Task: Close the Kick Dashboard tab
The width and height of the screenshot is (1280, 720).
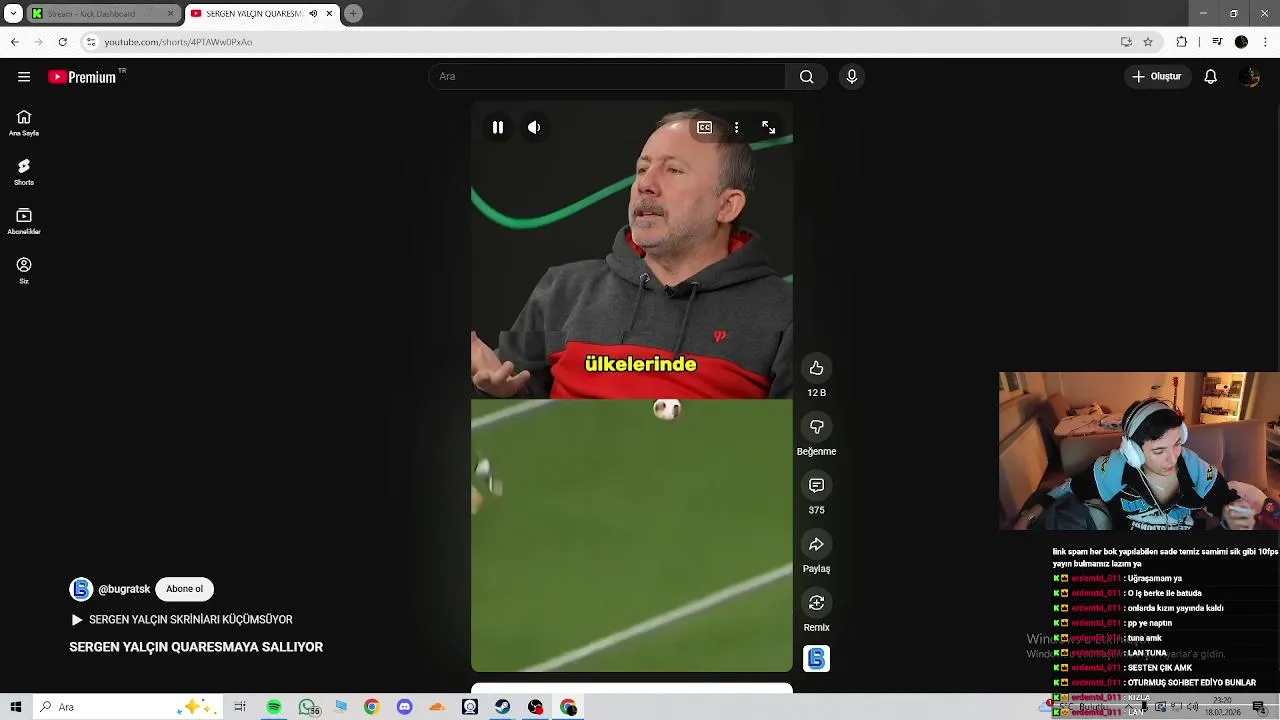Action: (x=170, y=14)
